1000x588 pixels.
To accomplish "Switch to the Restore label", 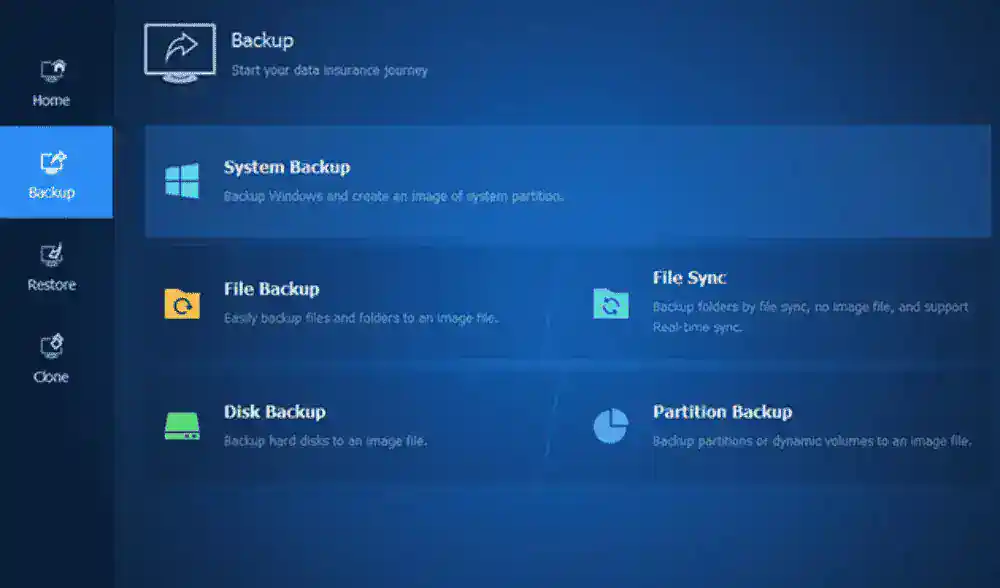I will click(52, 284).
